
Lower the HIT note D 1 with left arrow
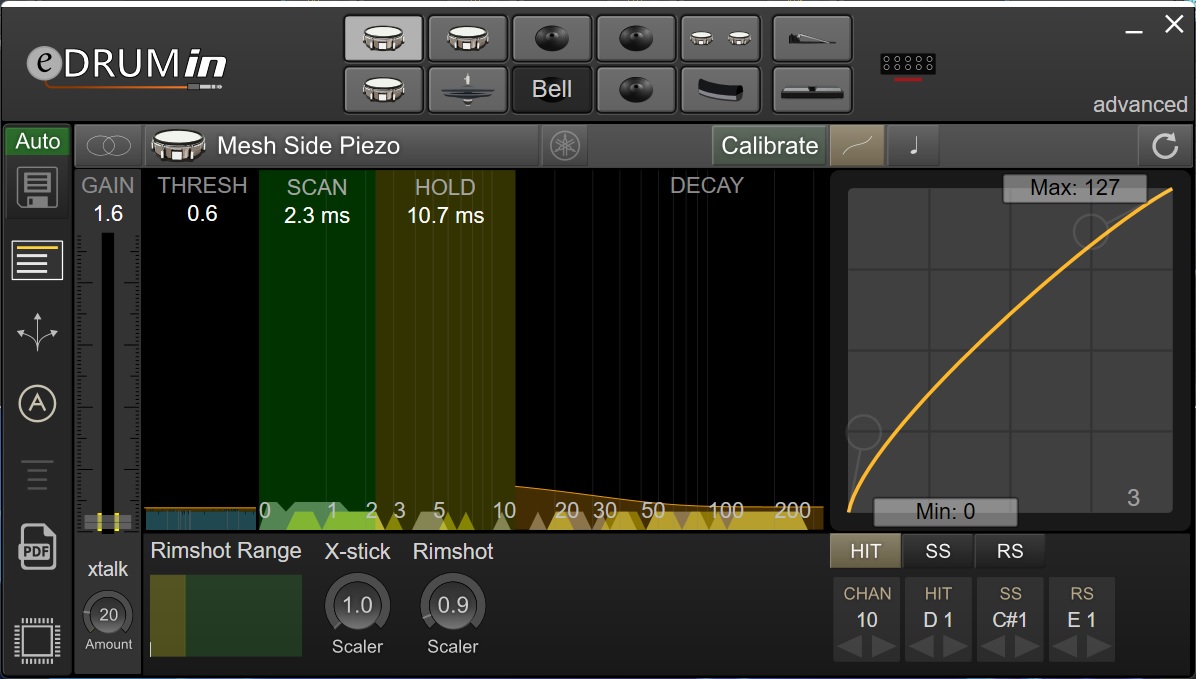pos(921,647)
